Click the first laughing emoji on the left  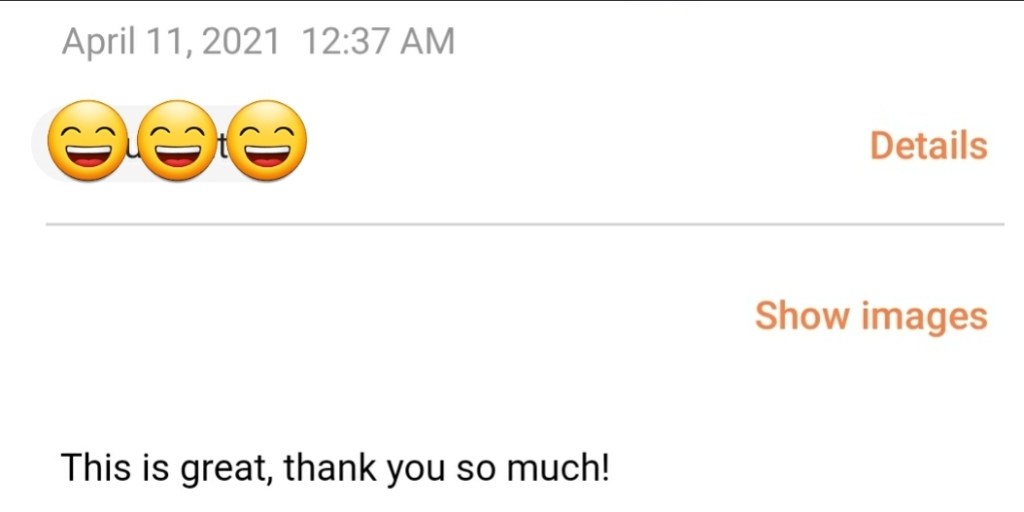(89, 141)
